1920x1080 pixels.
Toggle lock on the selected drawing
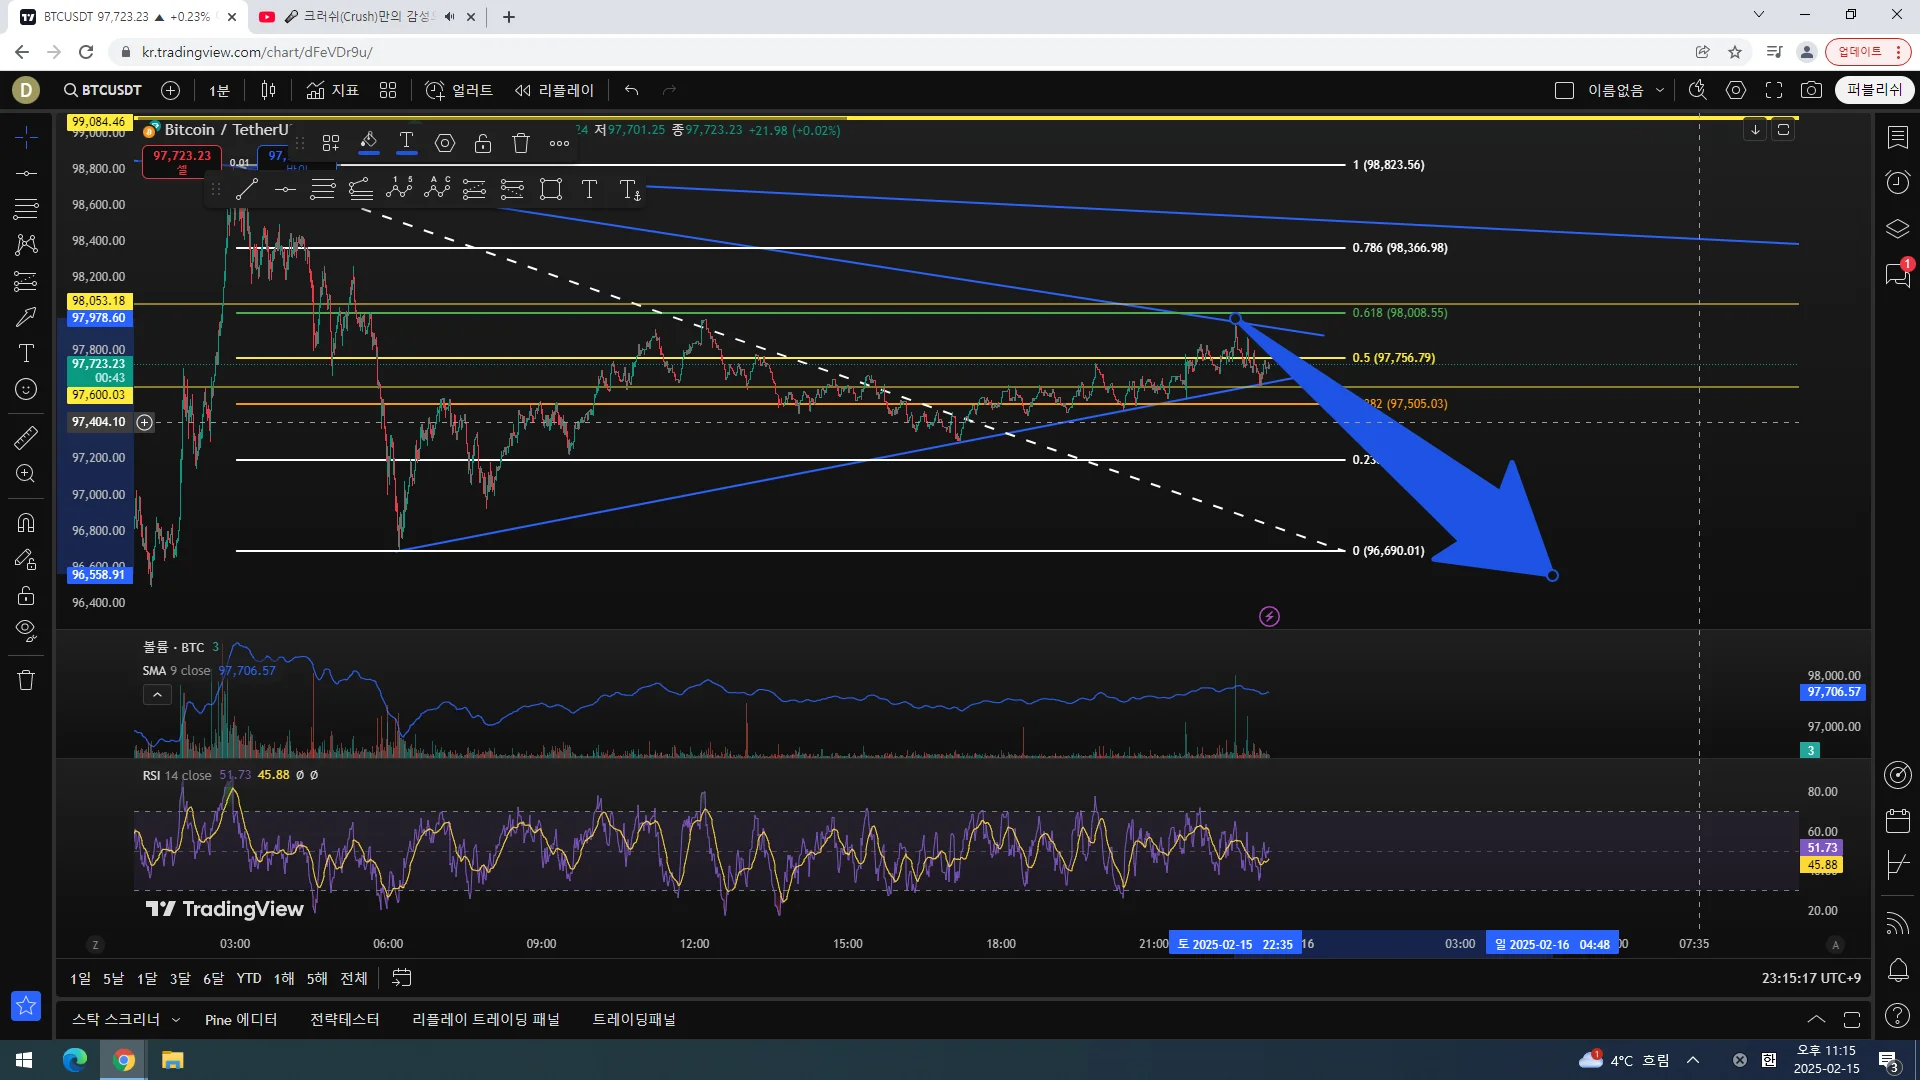pyautogui.click(x=483, y=143)
